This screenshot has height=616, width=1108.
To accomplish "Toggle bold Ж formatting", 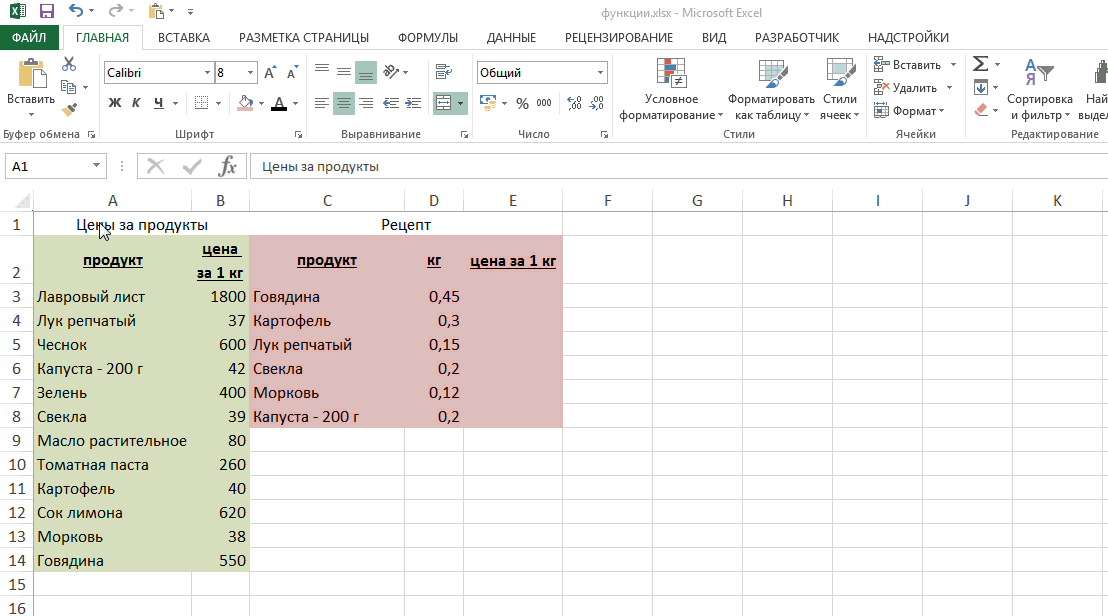I will pos(114,103).
